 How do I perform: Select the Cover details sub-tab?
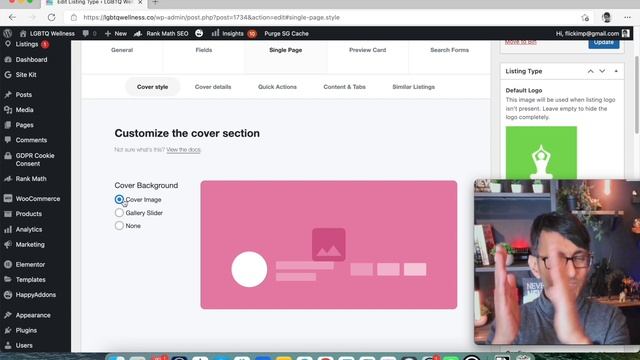pyautogui.click(x=213, y=87)
